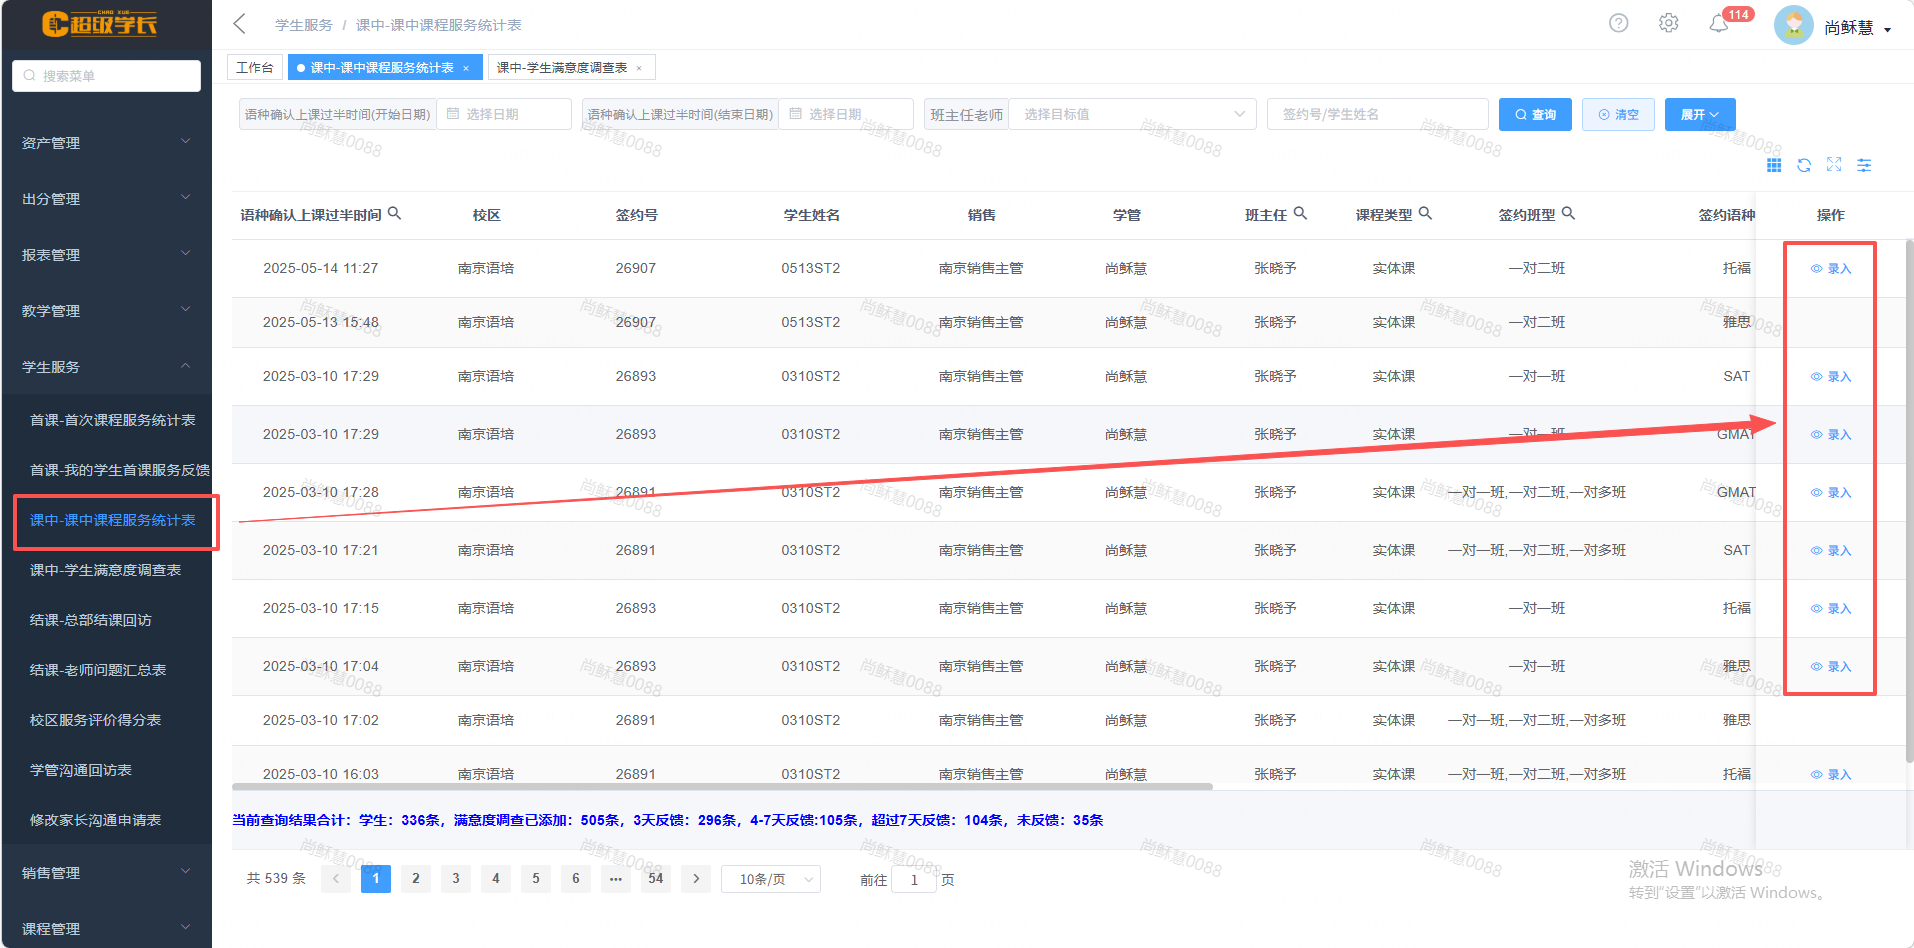The image size is (1914, 948).
Task: Refresh the table with the reload icon
Action: tap(1804, 165)
